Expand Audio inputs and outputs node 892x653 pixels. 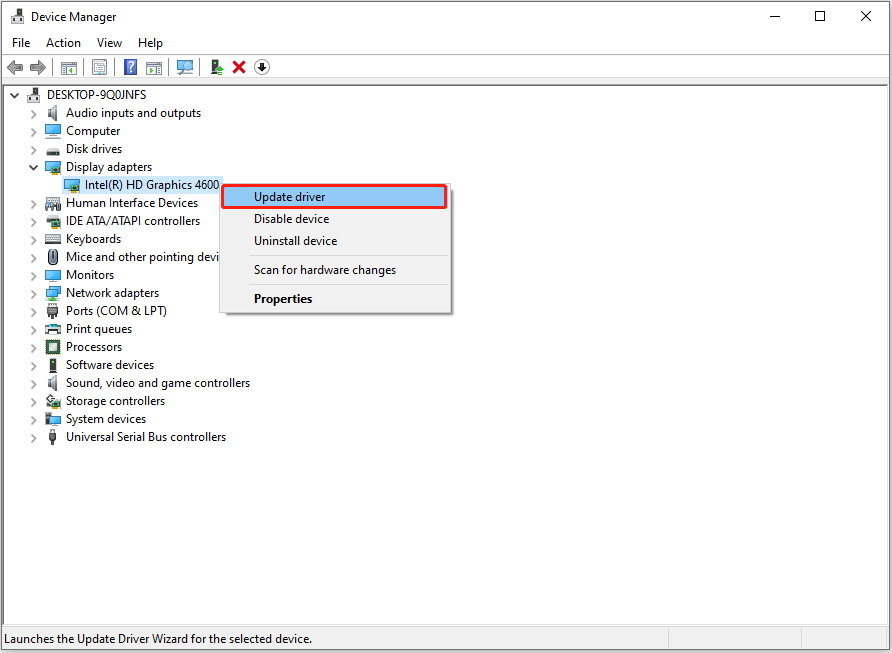[34, 114]
